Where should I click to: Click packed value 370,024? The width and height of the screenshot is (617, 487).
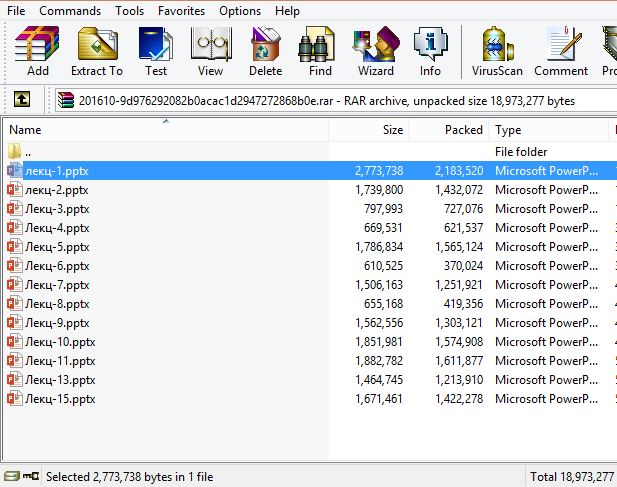[463, 266]
